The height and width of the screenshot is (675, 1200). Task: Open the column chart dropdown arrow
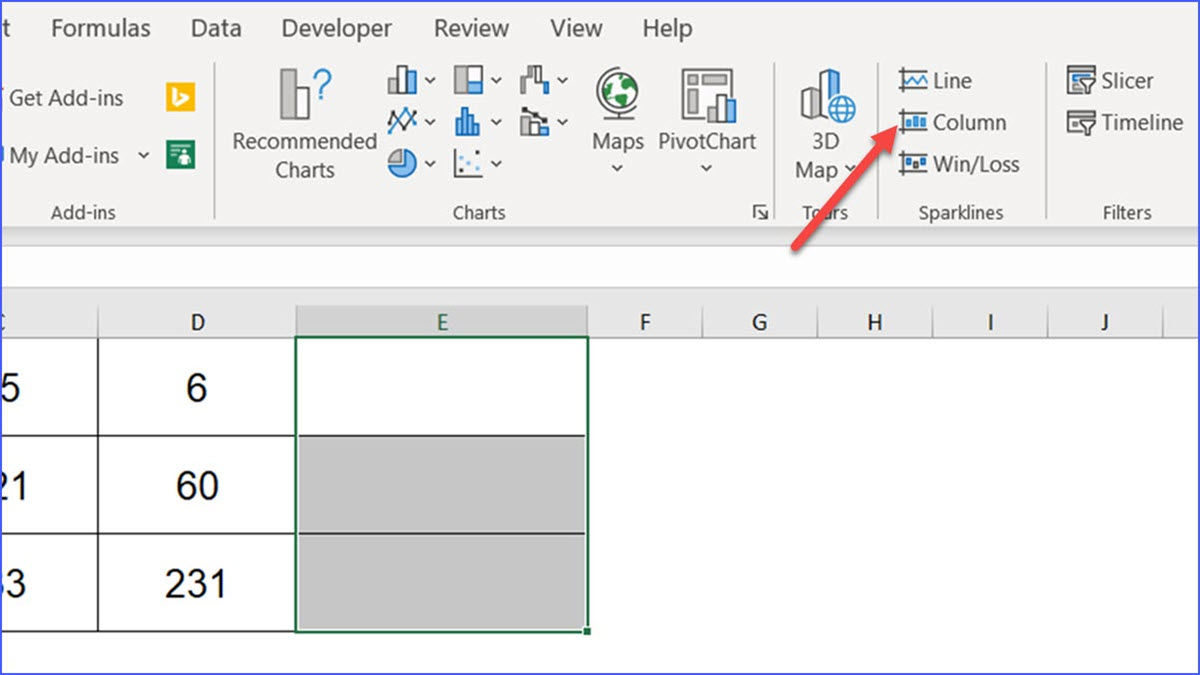[x=429, y=80]
